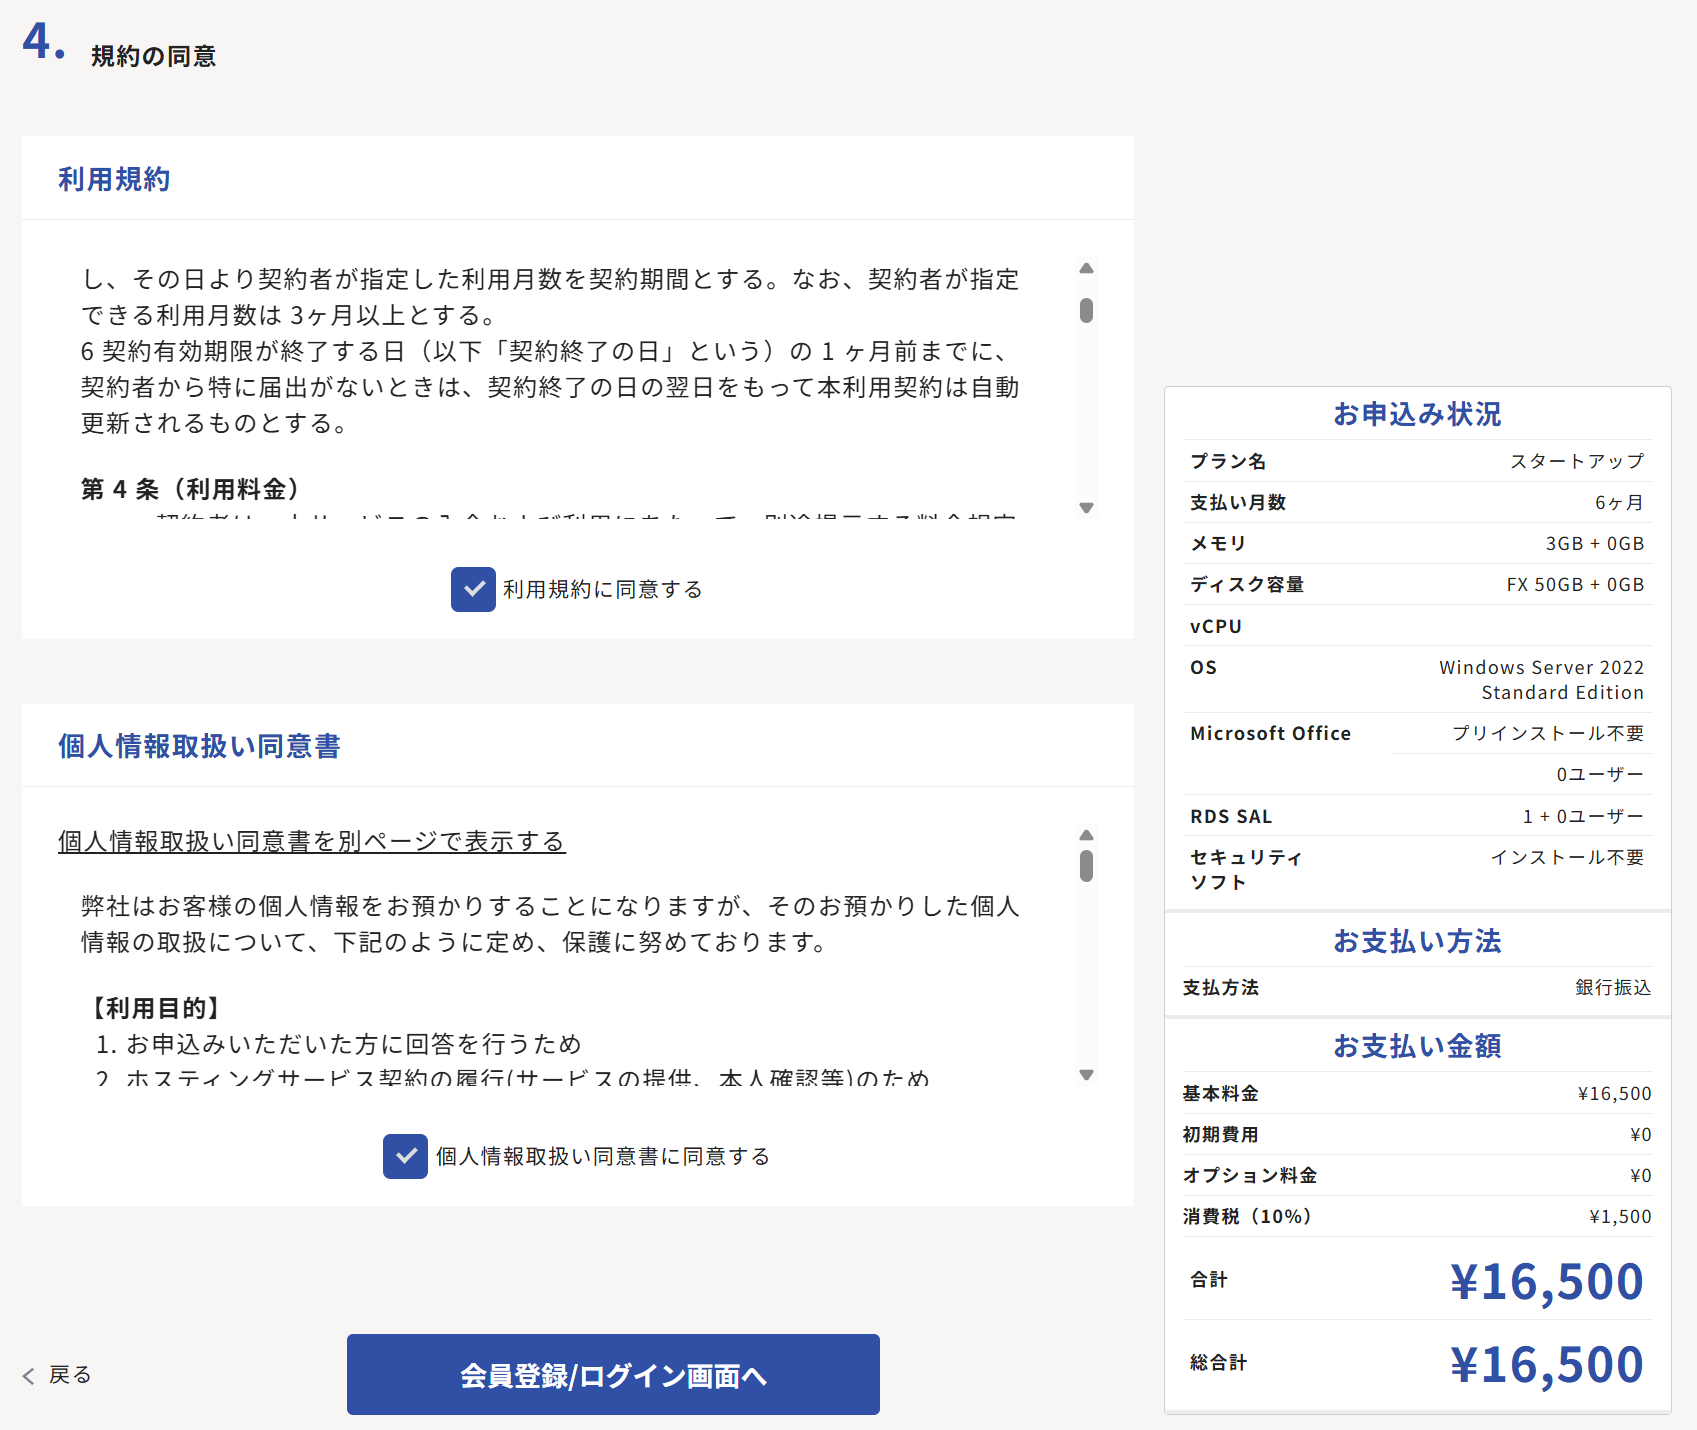
Task: Click the 個人情報取扱い同意書に同意する label text
Action: pos(602,1157)
